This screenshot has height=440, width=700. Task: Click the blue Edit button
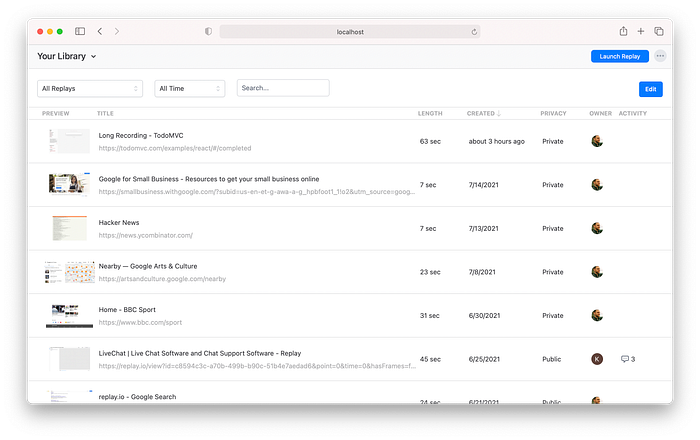click(x=650, y=89)
